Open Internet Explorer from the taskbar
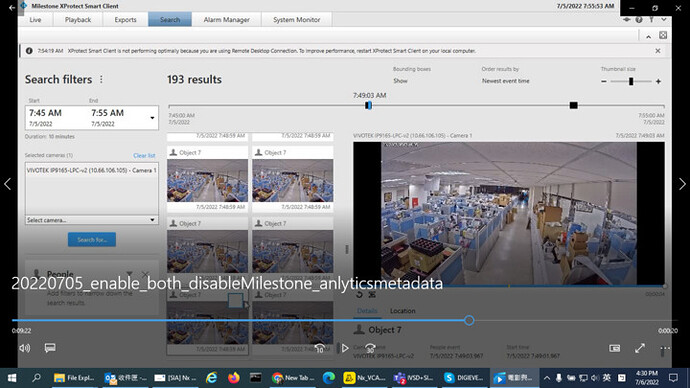The height and width of the screenshot is (388, 690). (212, 378)
